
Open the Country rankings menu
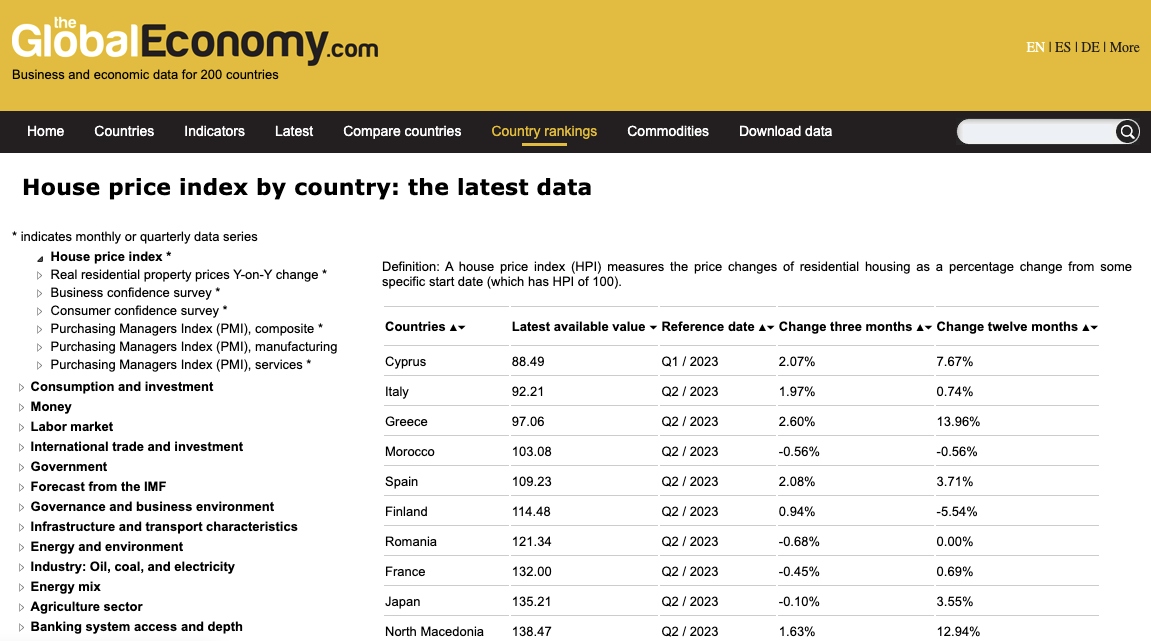(544, 131)
